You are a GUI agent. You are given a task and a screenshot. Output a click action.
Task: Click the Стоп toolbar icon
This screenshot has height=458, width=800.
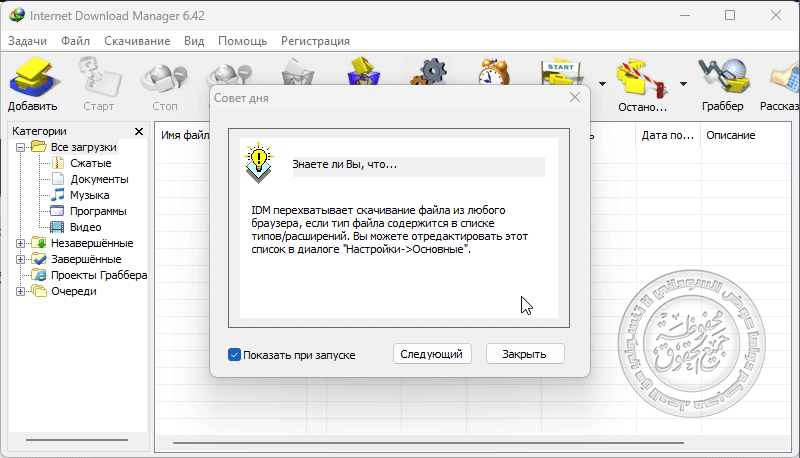(165, 84)
